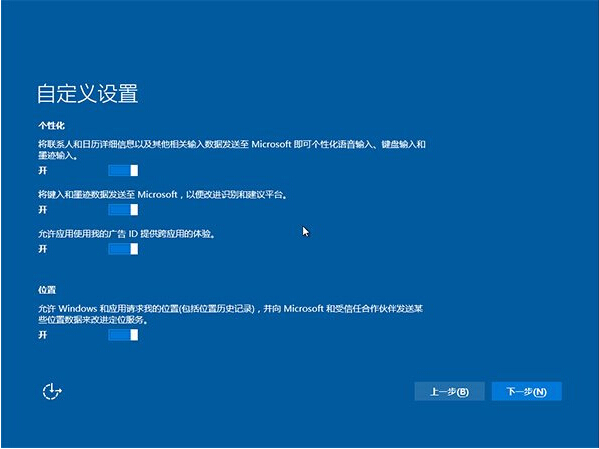Click the 个性化 section label

[52, 126]
